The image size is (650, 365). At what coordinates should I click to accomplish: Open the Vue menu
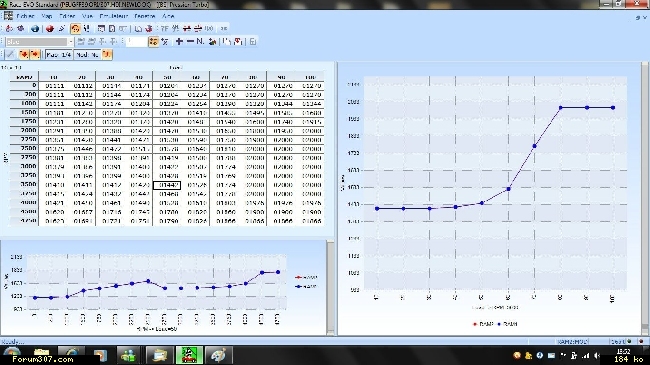coord(87,16)
